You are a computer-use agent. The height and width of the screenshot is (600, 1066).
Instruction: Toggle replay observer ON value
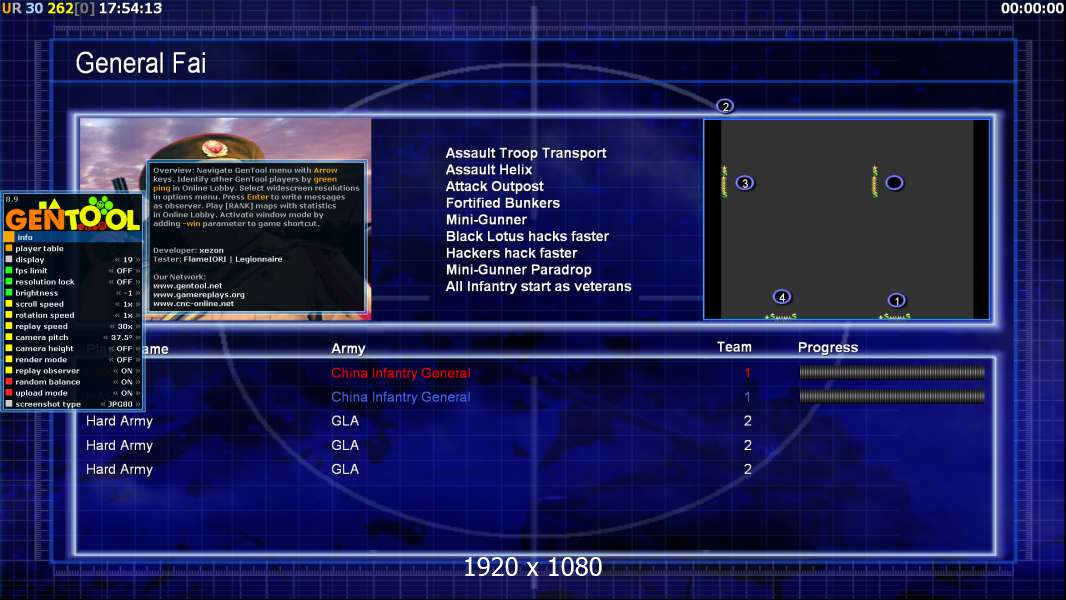coord(126,370)
